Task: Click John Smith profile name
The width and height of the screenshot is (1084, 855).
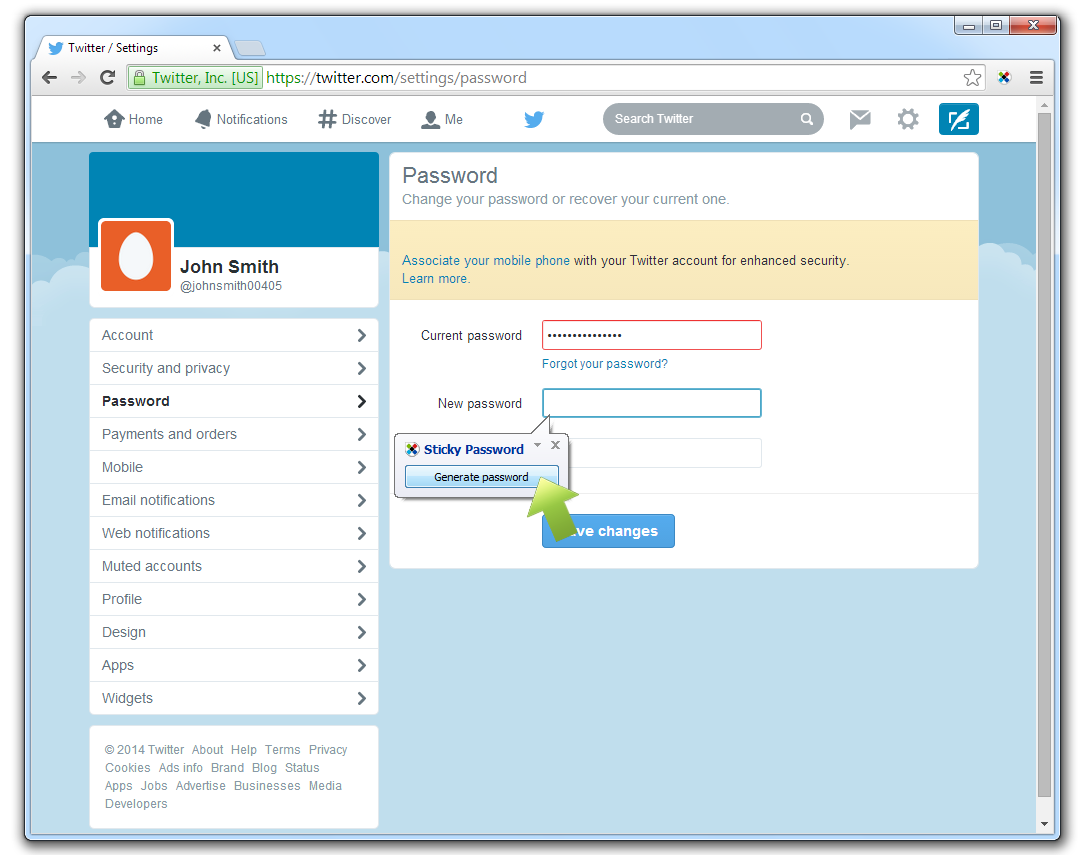Action: (x=230, y=267)
